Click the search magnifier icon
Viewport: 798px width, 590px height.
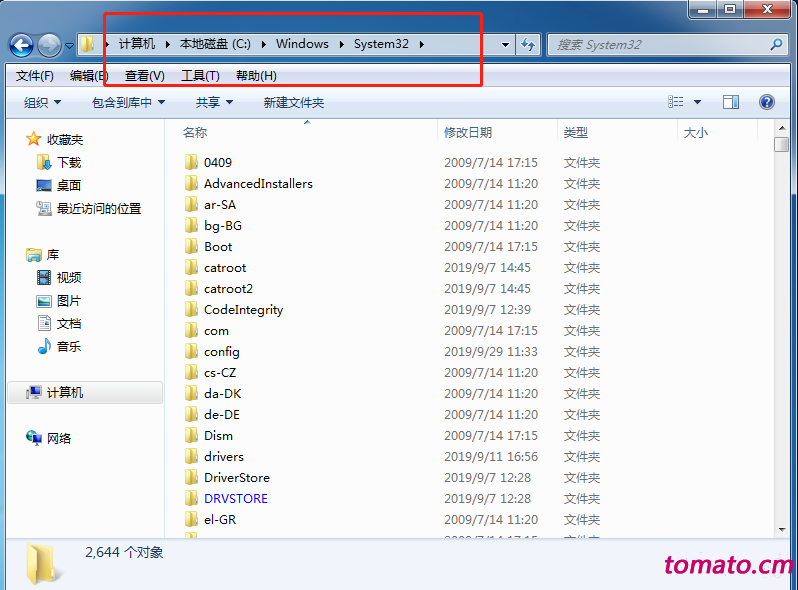(777, 44)
